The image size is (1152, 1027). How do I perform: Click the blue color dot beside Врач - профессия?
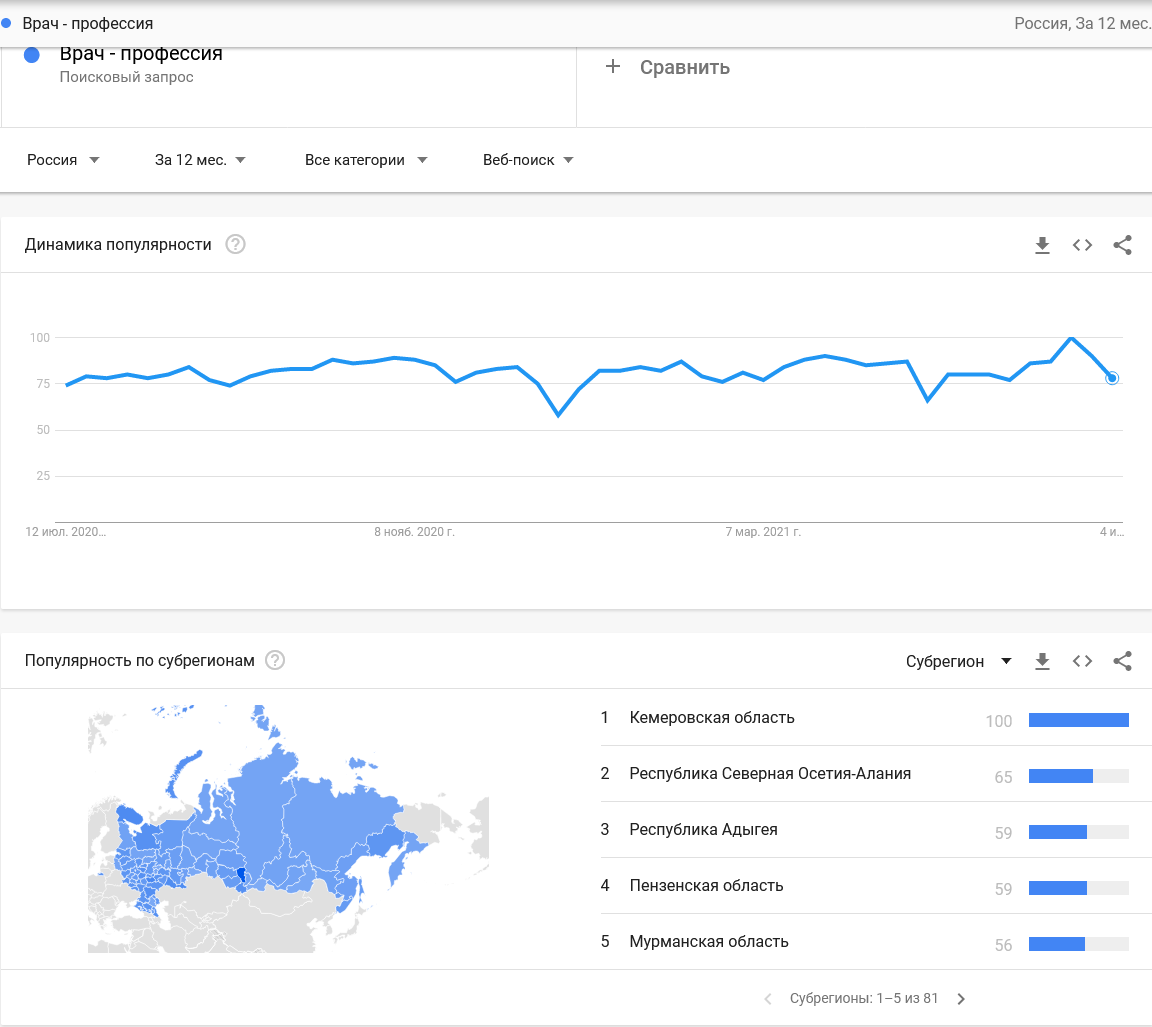[31, 55]
